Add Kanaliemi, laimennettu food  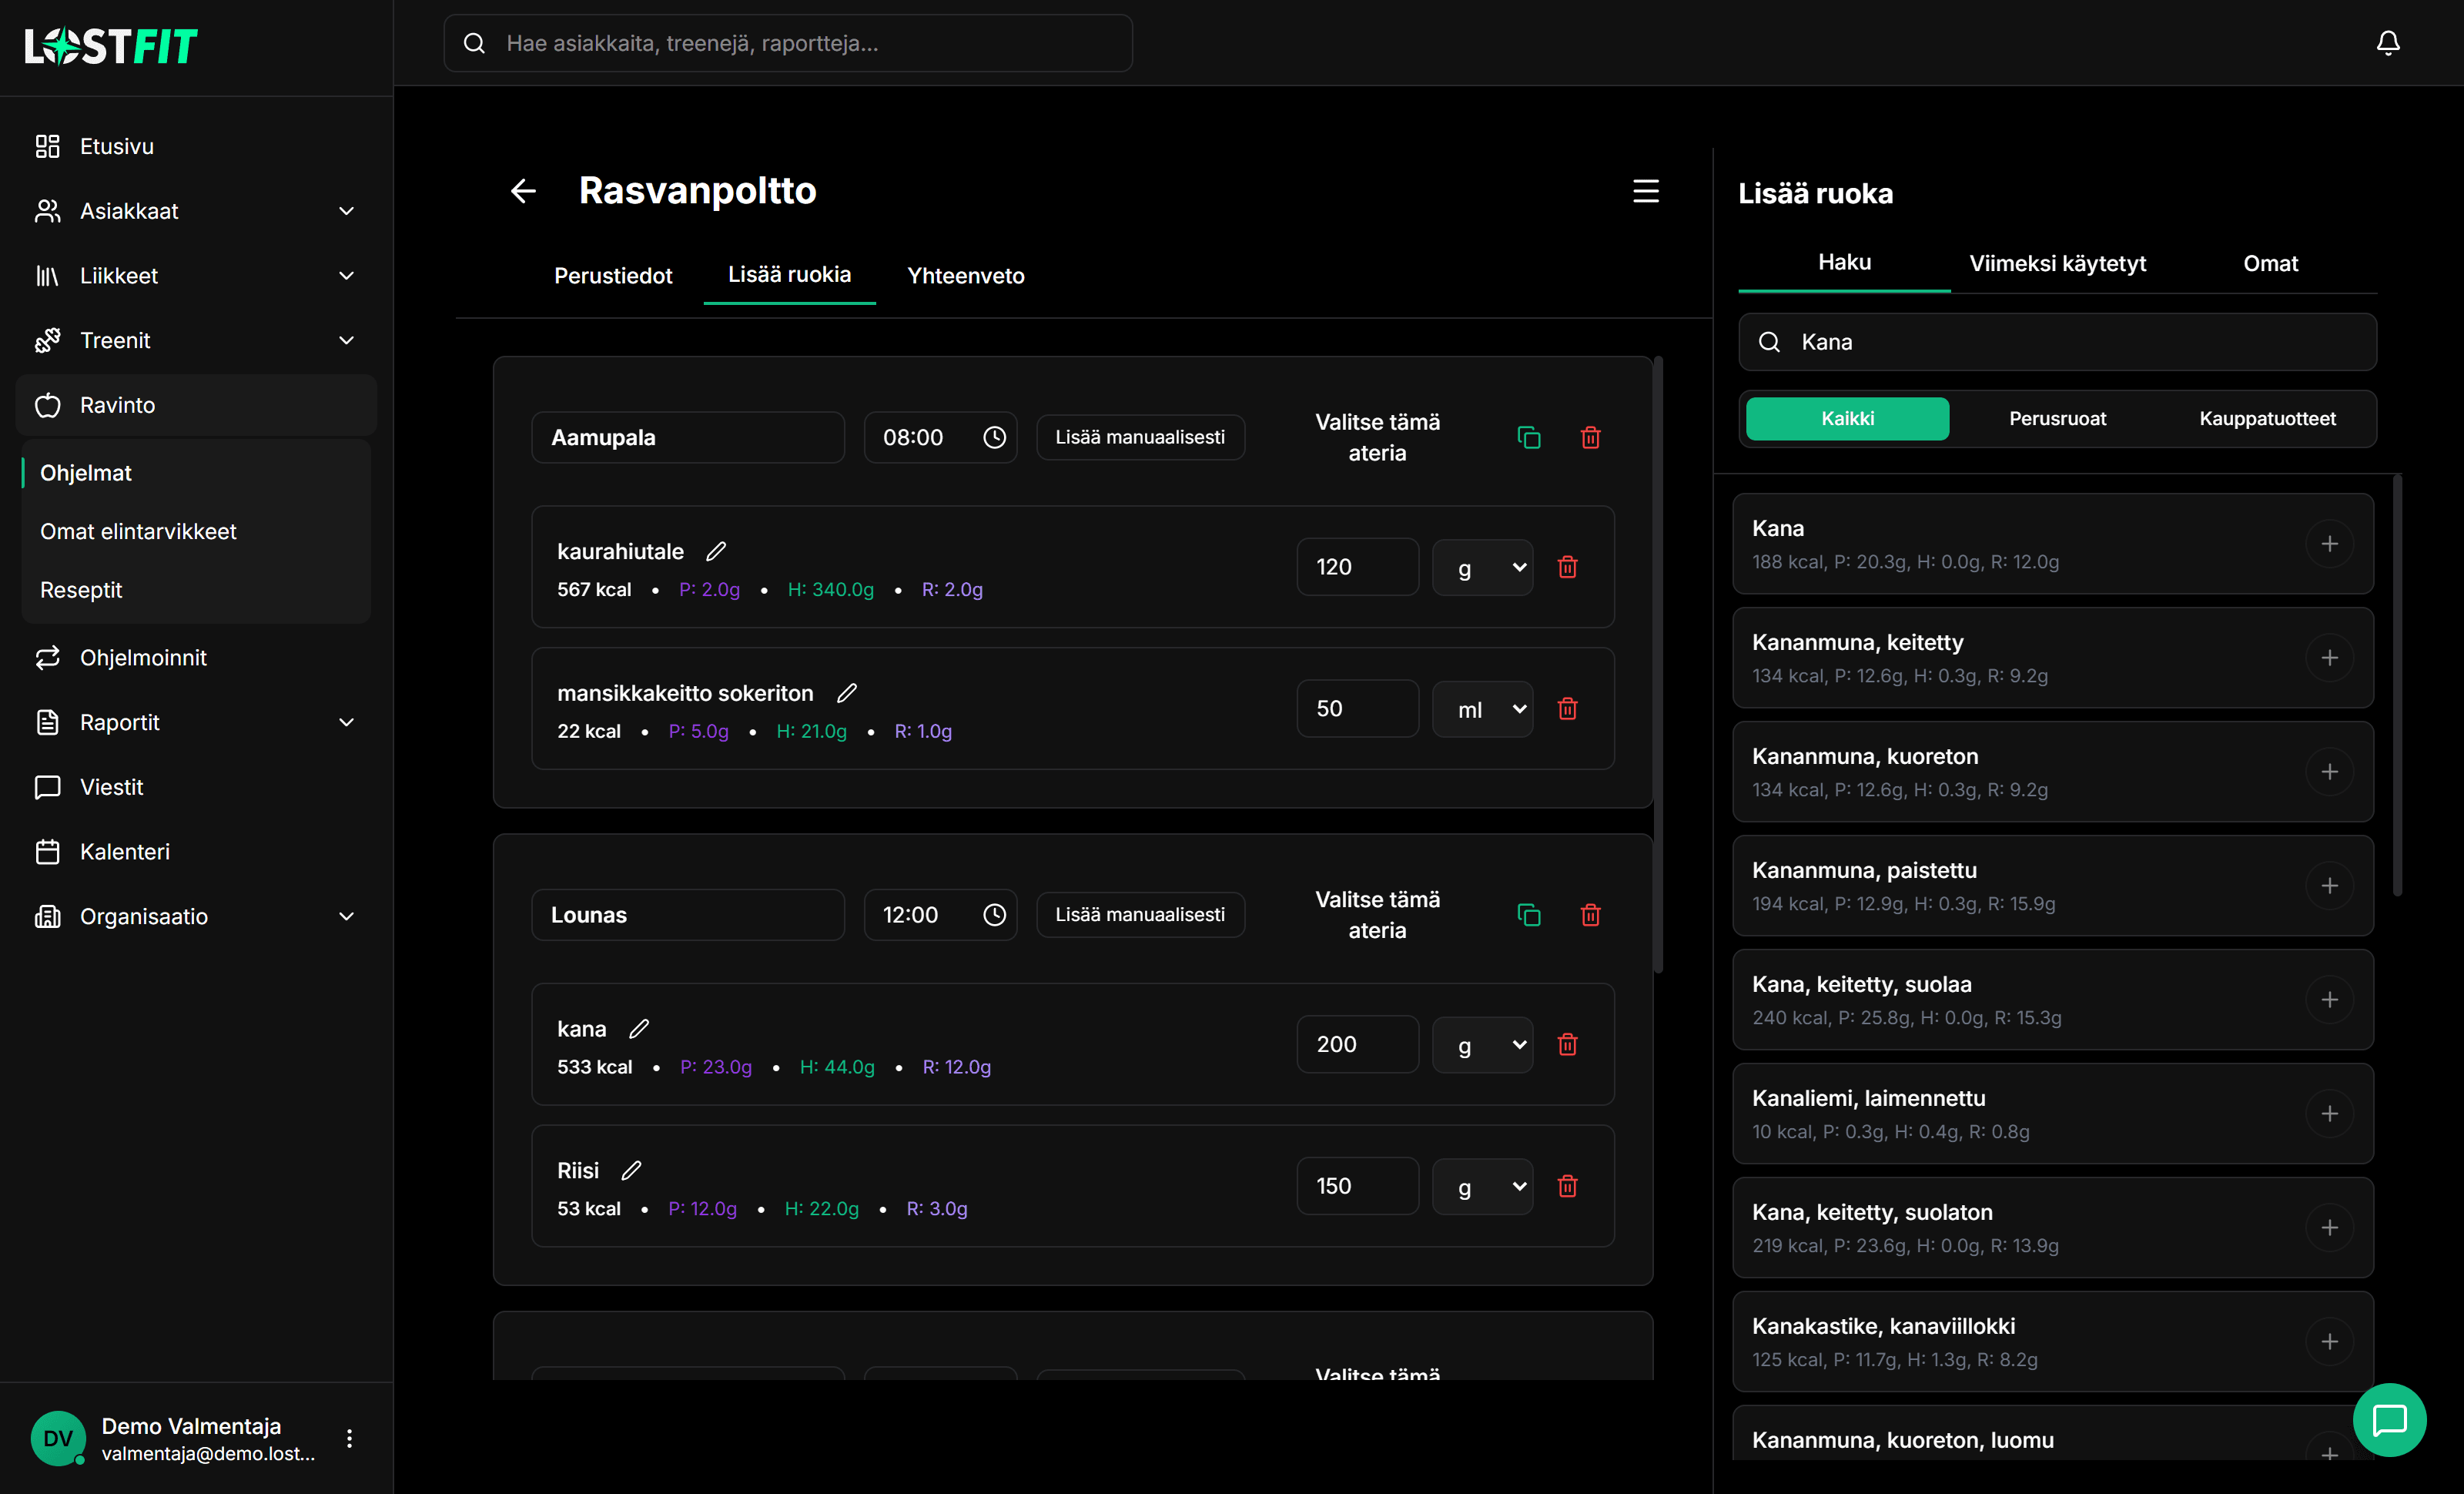click(x=2329, y=1114)
